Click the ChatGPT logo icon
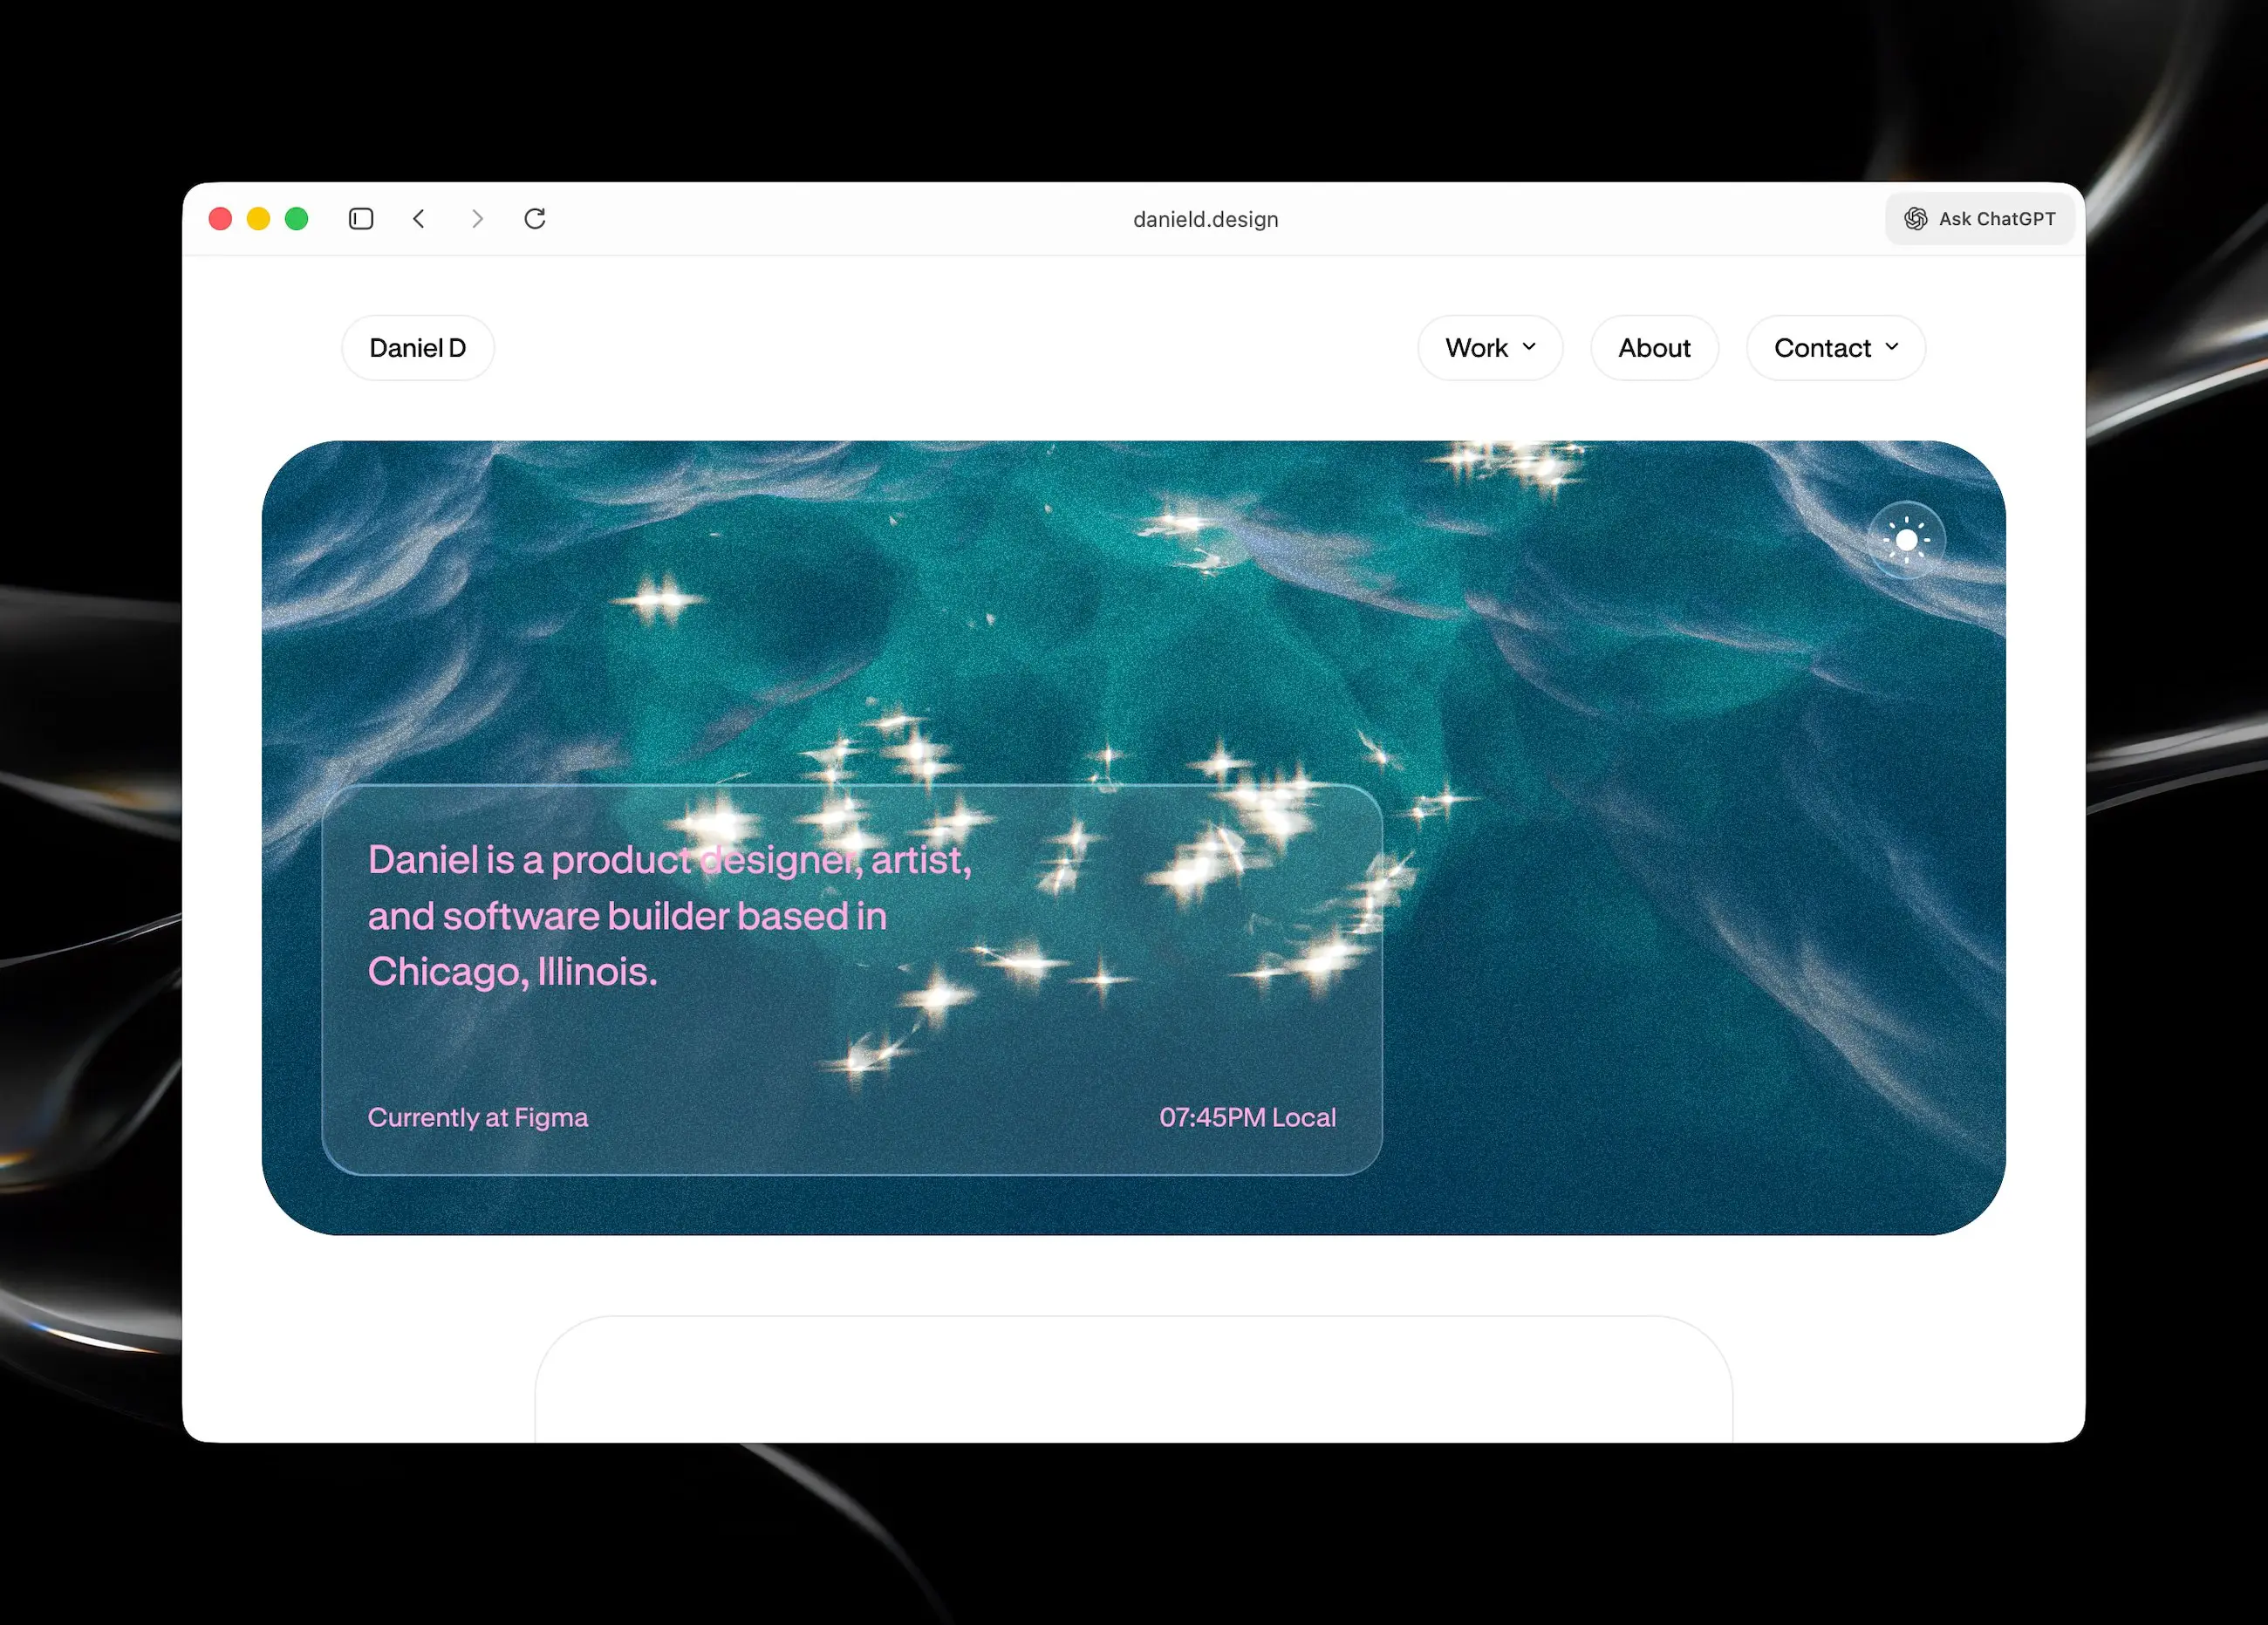Viewport: 2268px width, 1625px height. (1915, 219)
